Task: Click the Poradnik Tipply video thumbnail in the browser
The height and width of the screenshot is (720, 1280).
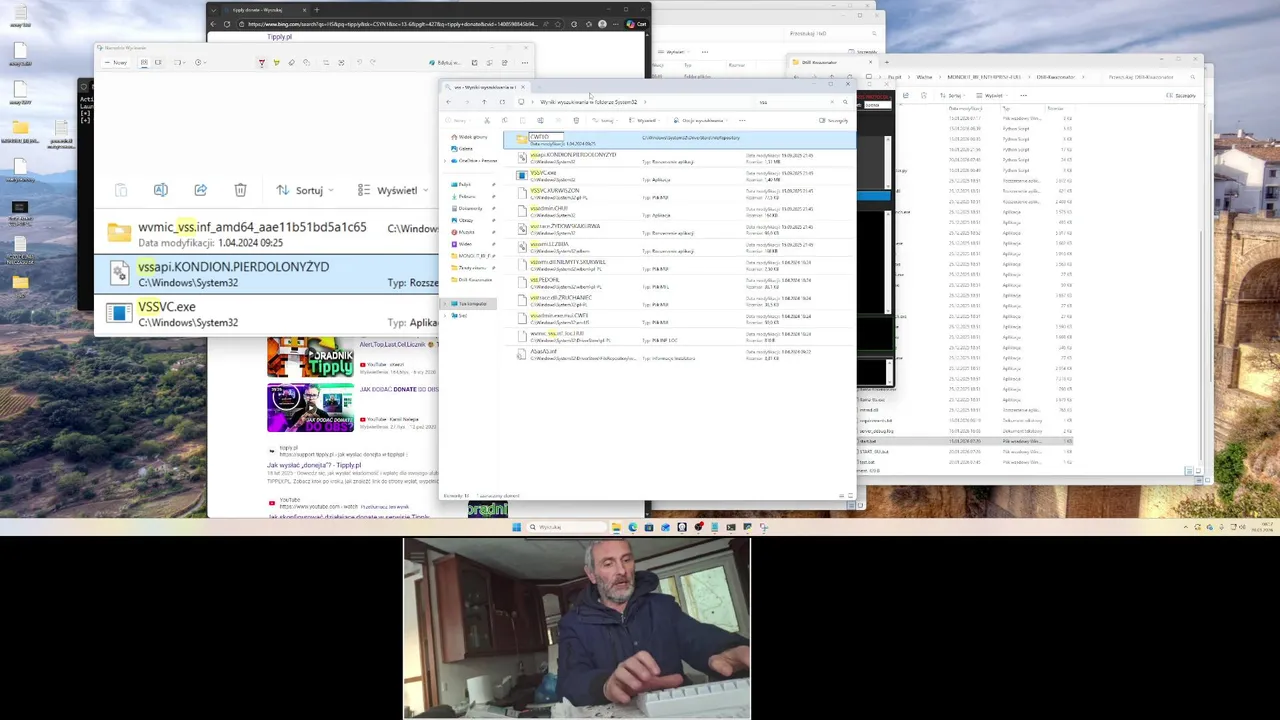Action: tap(310, 358)
